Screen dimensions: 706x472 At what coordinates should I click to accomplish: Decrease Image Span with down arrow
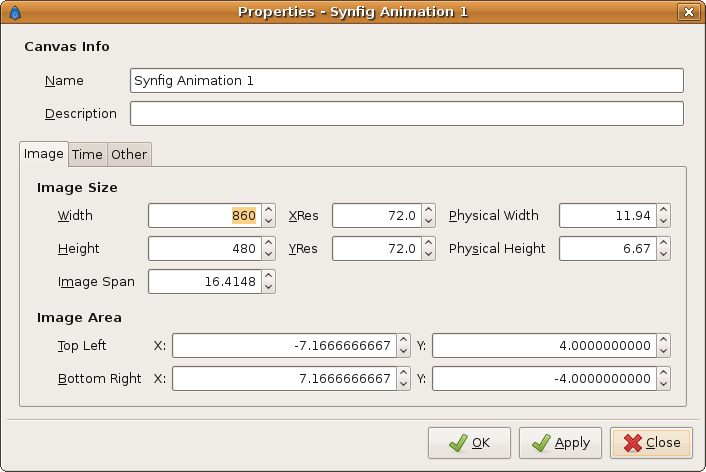(x=268, y=287)
